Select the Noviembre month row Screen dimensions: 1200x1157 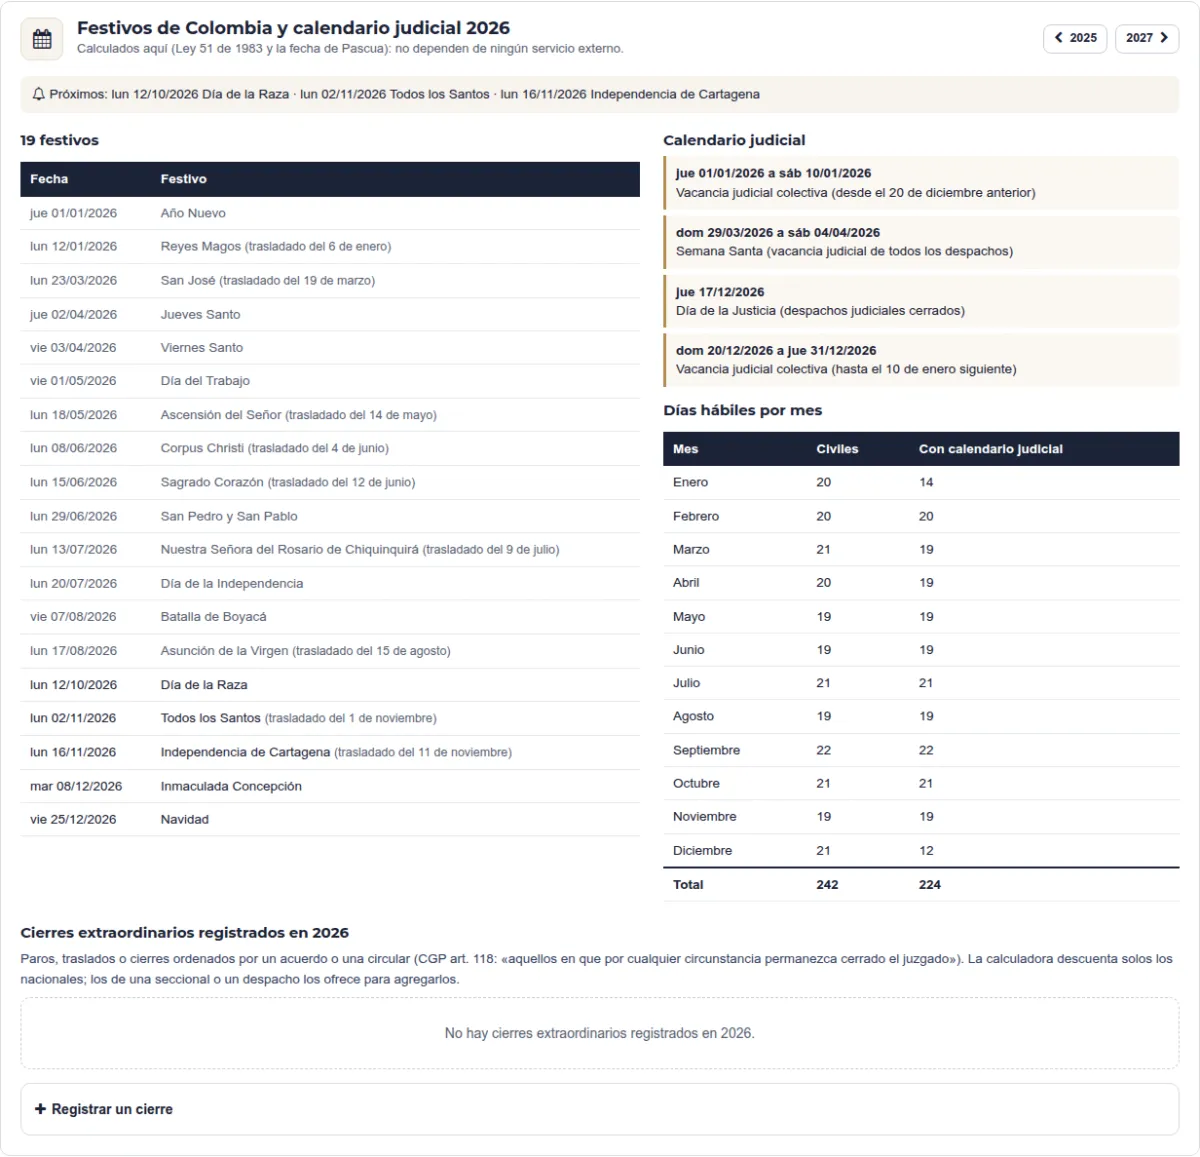click(921, 817)
